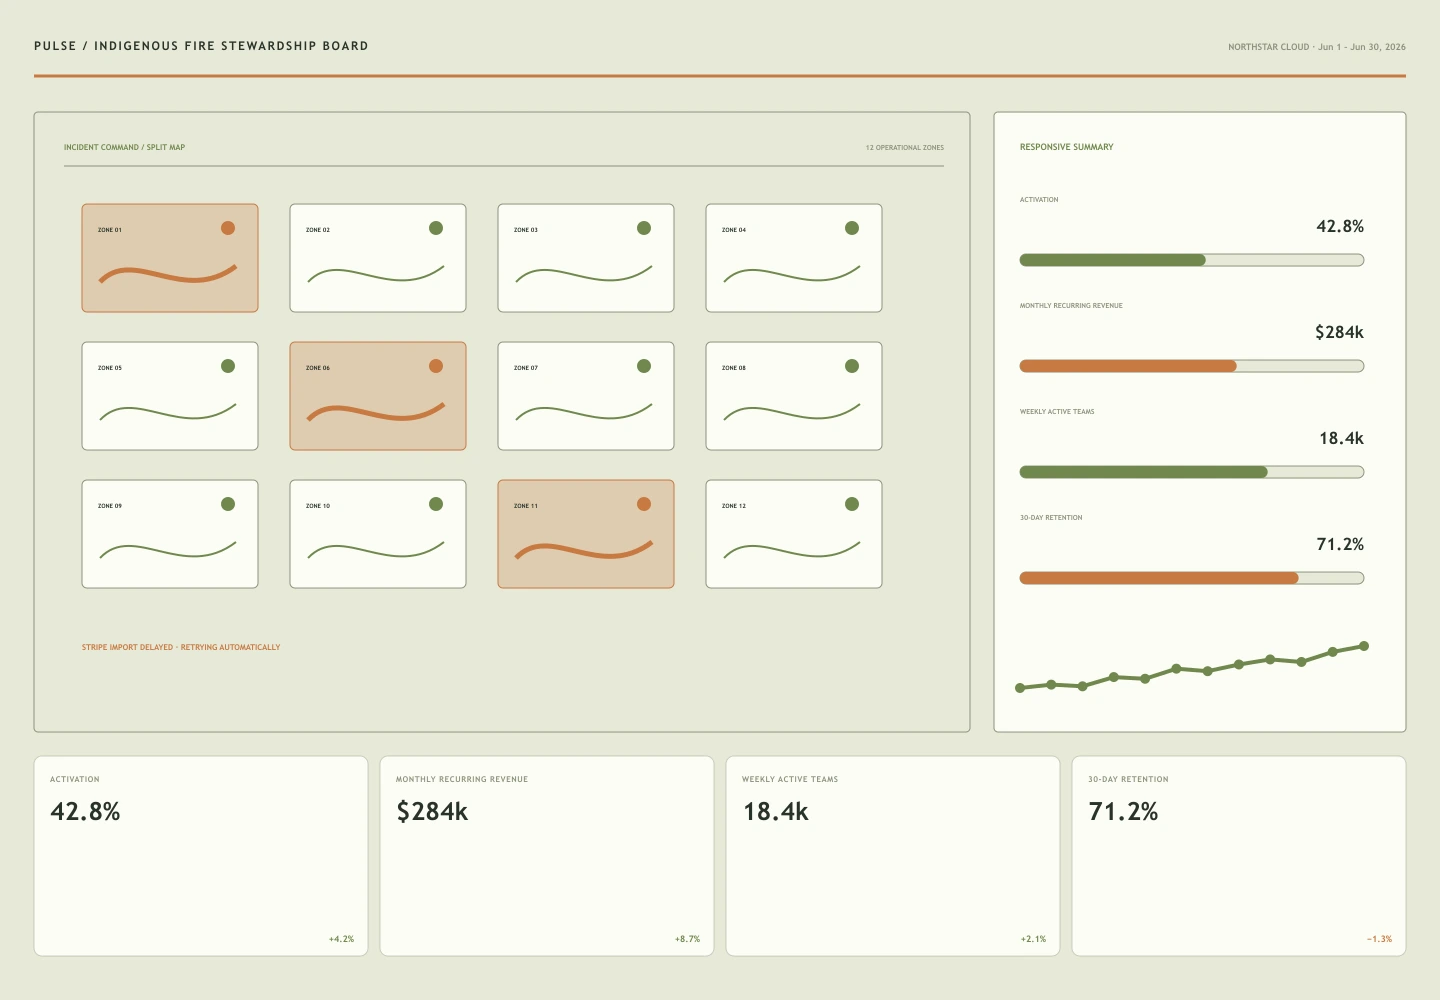Click the Zone 09 label text

coord(110,506)
